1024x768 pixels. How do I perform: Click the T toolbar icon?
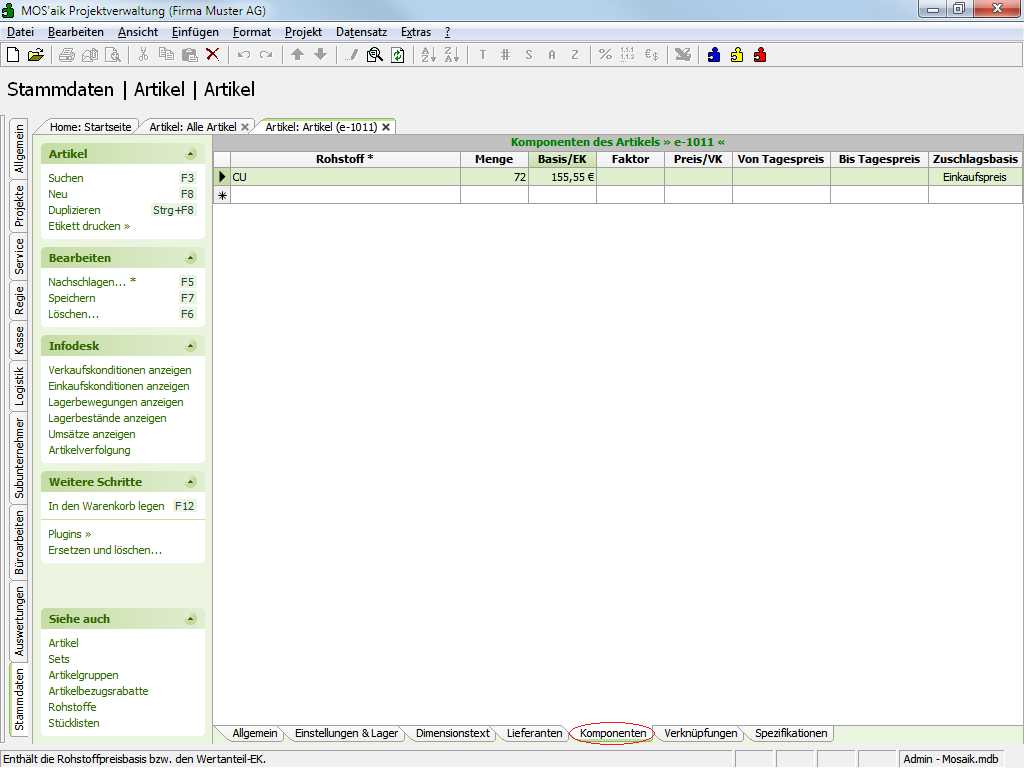point(483,55)
